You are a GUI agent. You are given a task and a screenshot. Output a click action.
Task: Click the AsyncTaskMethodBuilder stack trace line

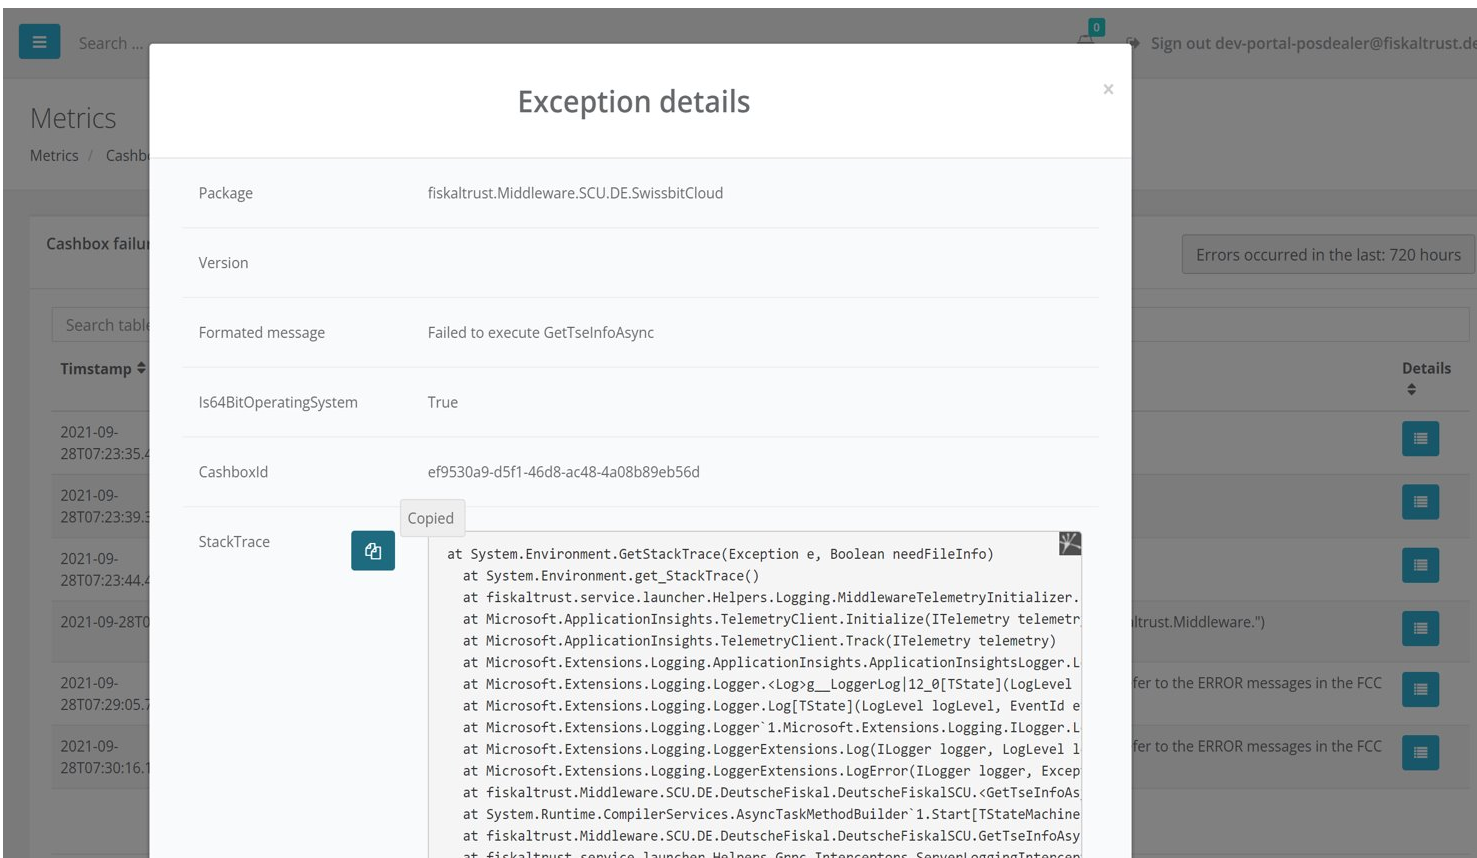(771, 814)
